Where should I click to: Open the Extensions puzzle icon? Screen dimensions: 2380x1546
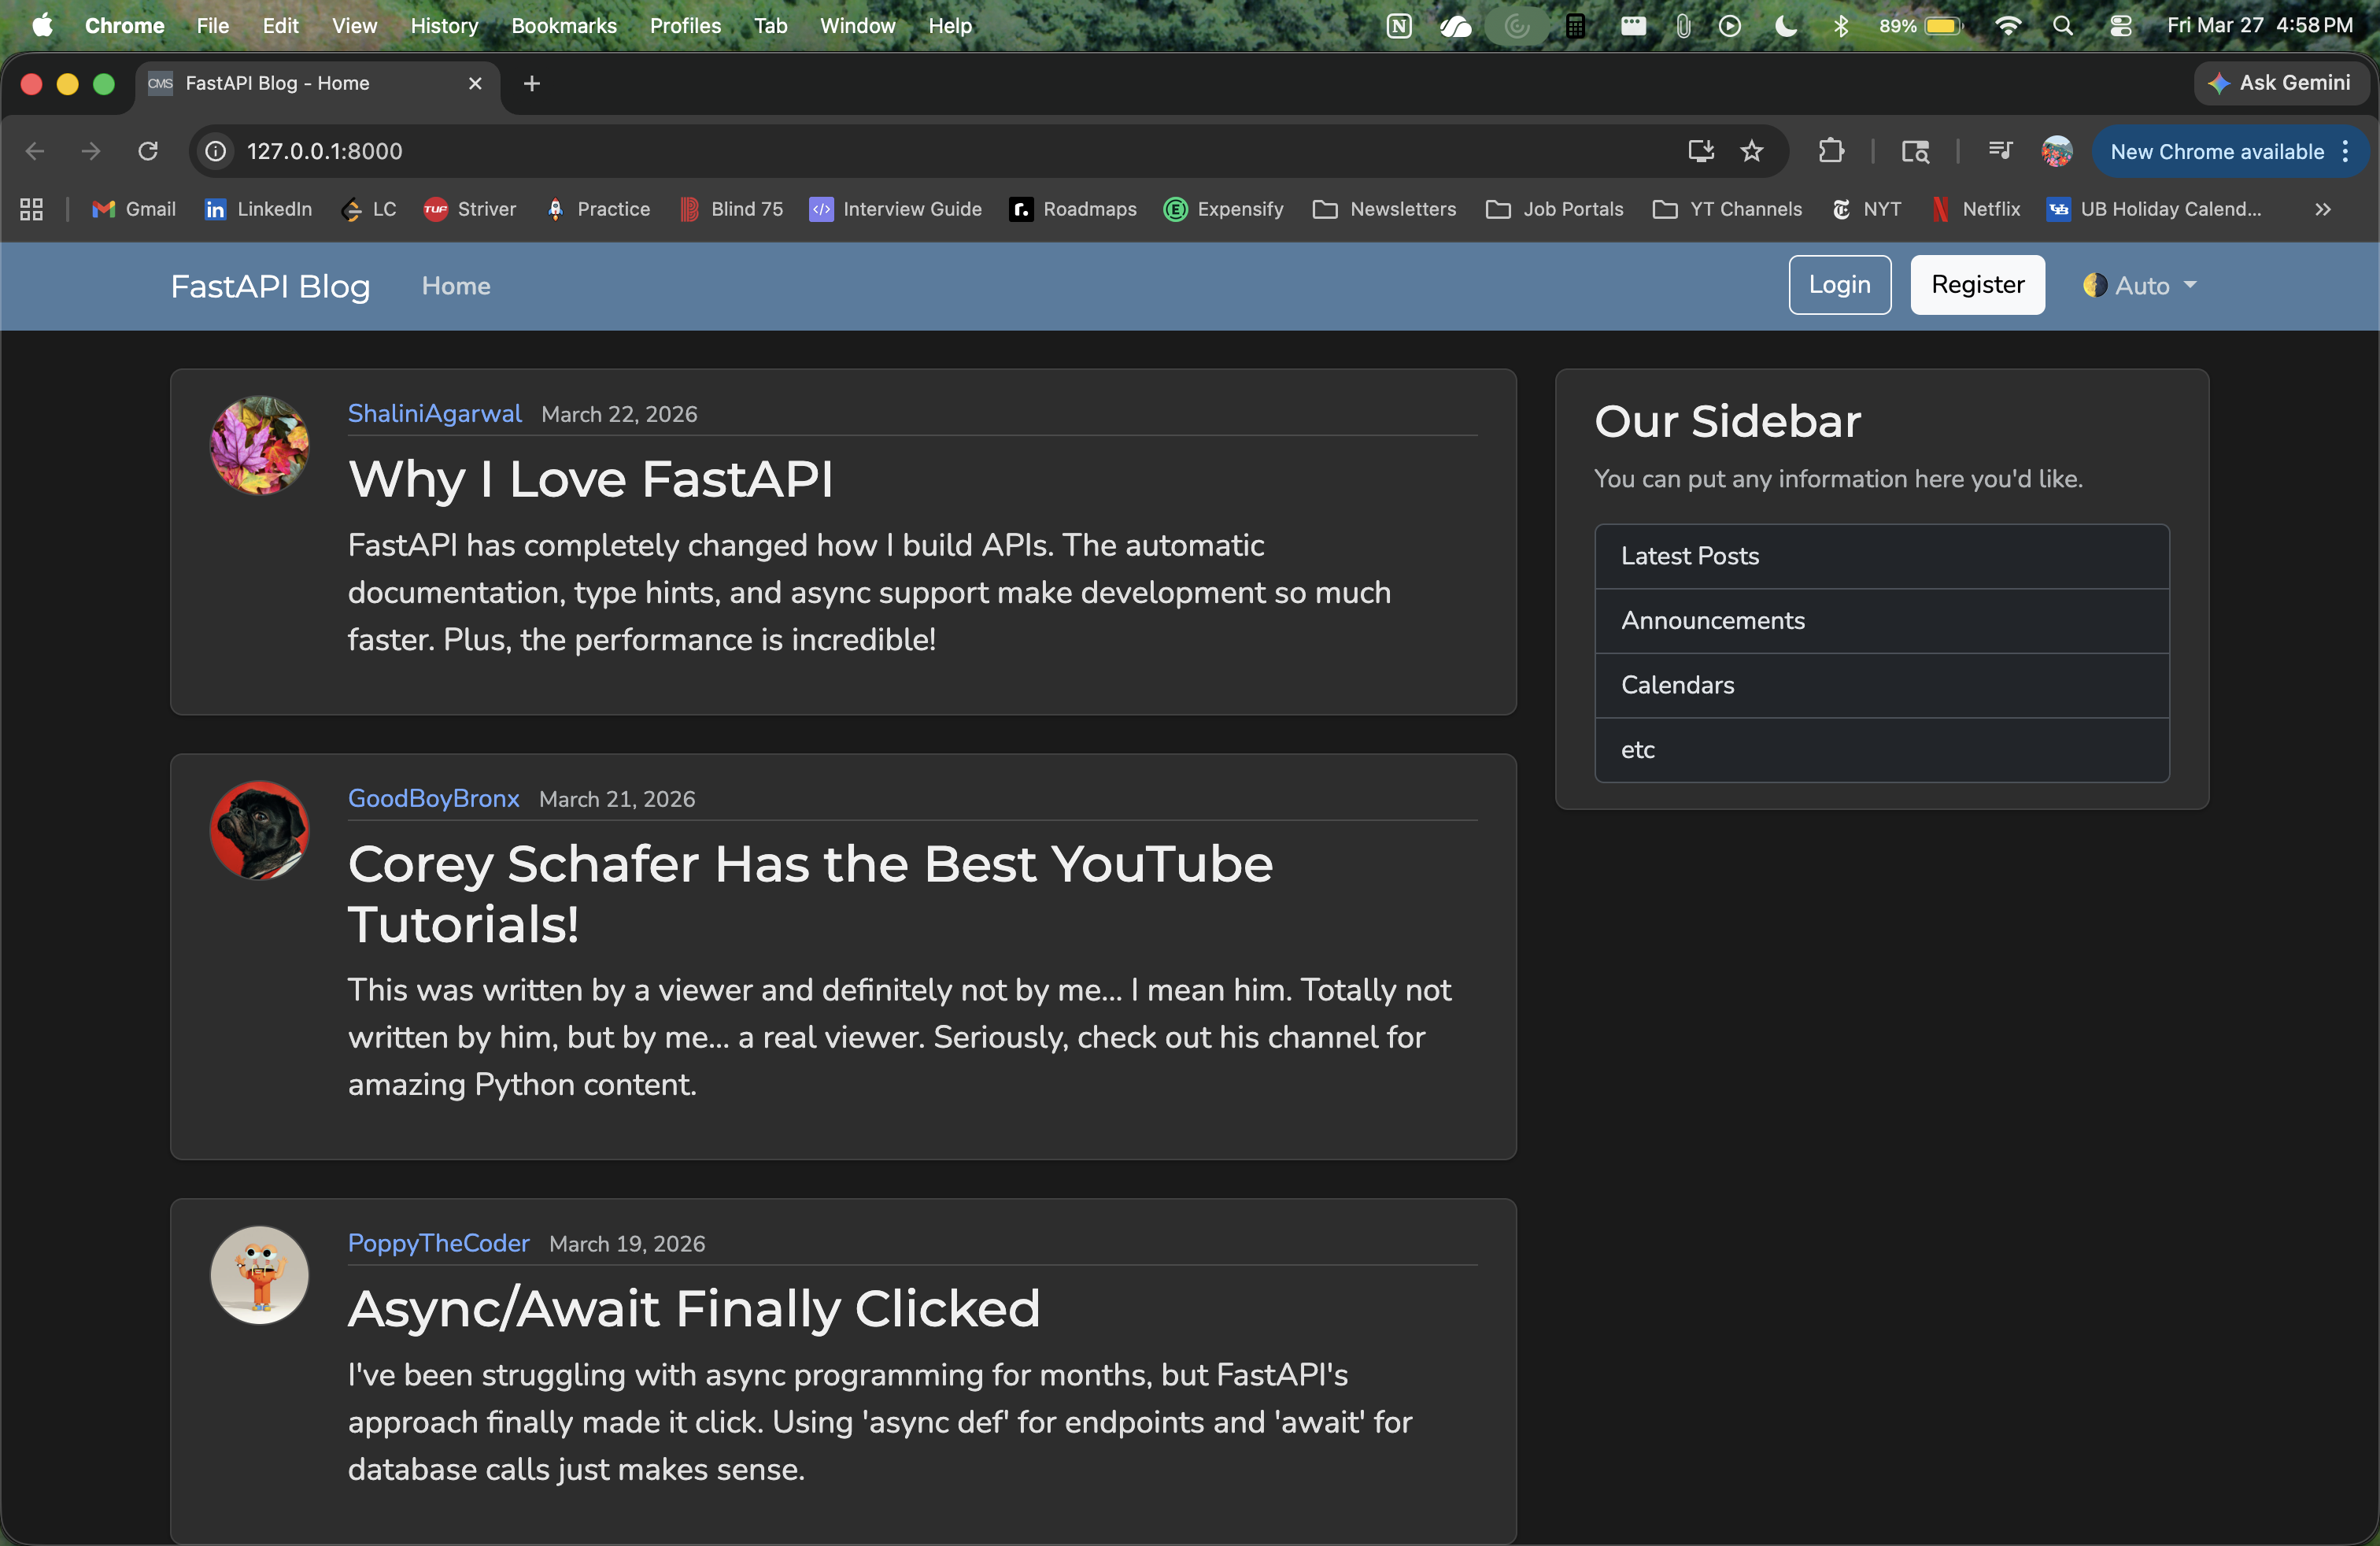click(x=1831, y=151)
